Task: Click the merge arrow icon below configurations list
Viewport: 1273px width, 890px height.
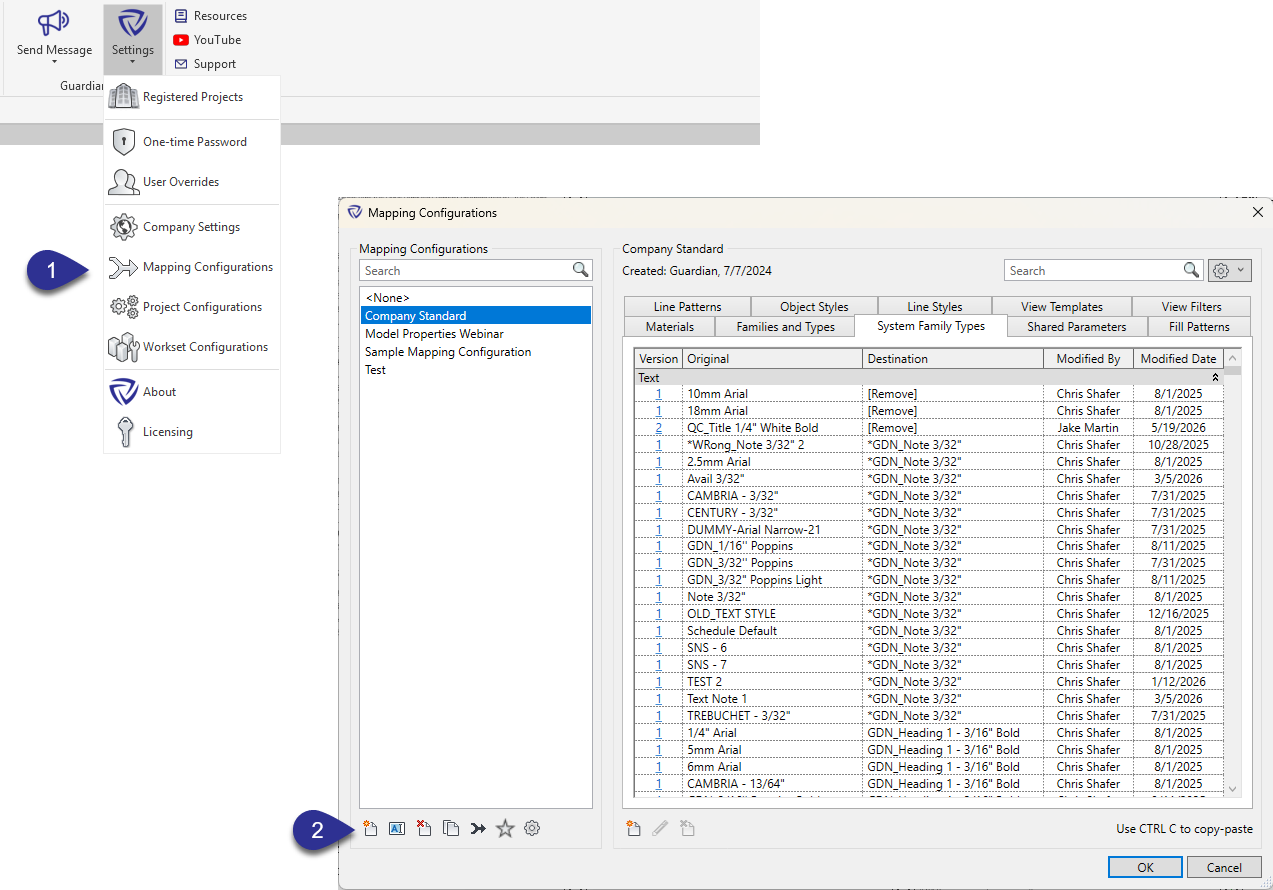Action: pos(478,828)
